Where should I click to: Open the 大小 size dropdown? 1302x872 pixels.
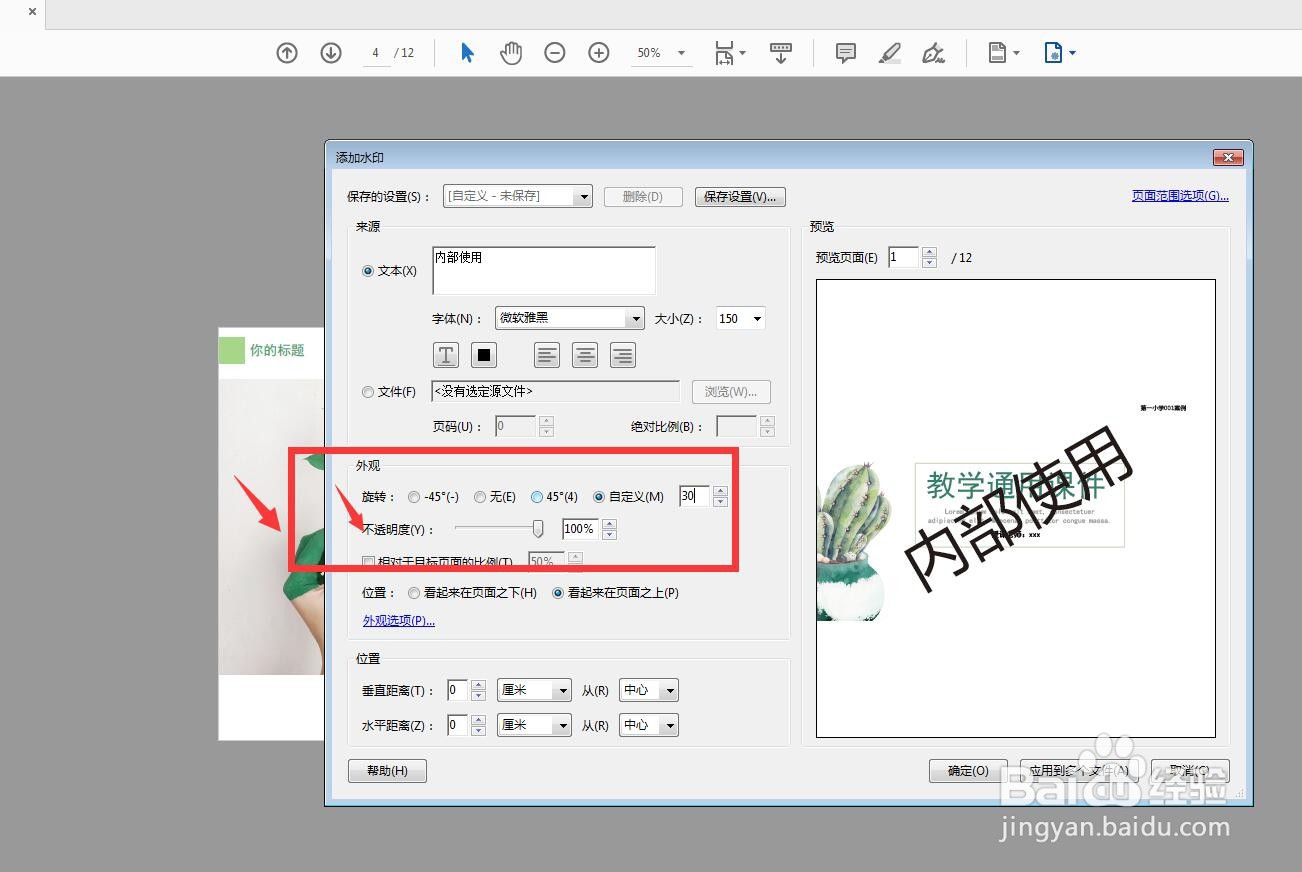click(x=740, y=318)
